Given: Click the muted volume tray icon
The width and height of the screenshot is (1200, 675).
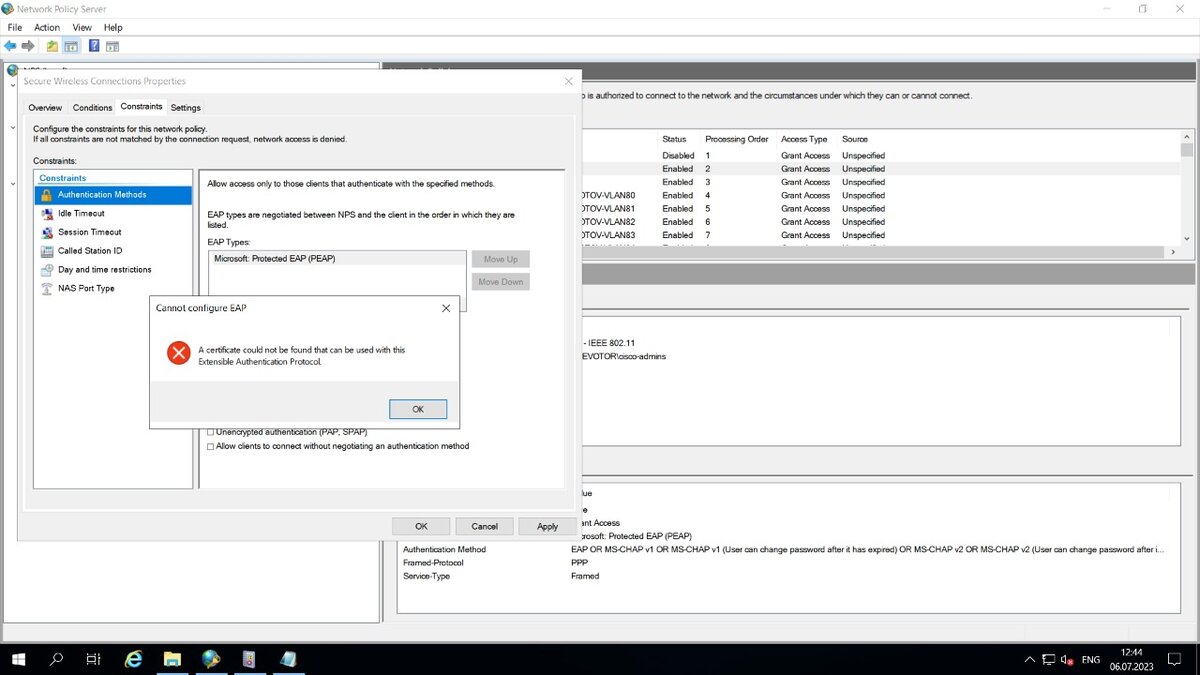Looking at the screenshot, I should coord(1067,660).
